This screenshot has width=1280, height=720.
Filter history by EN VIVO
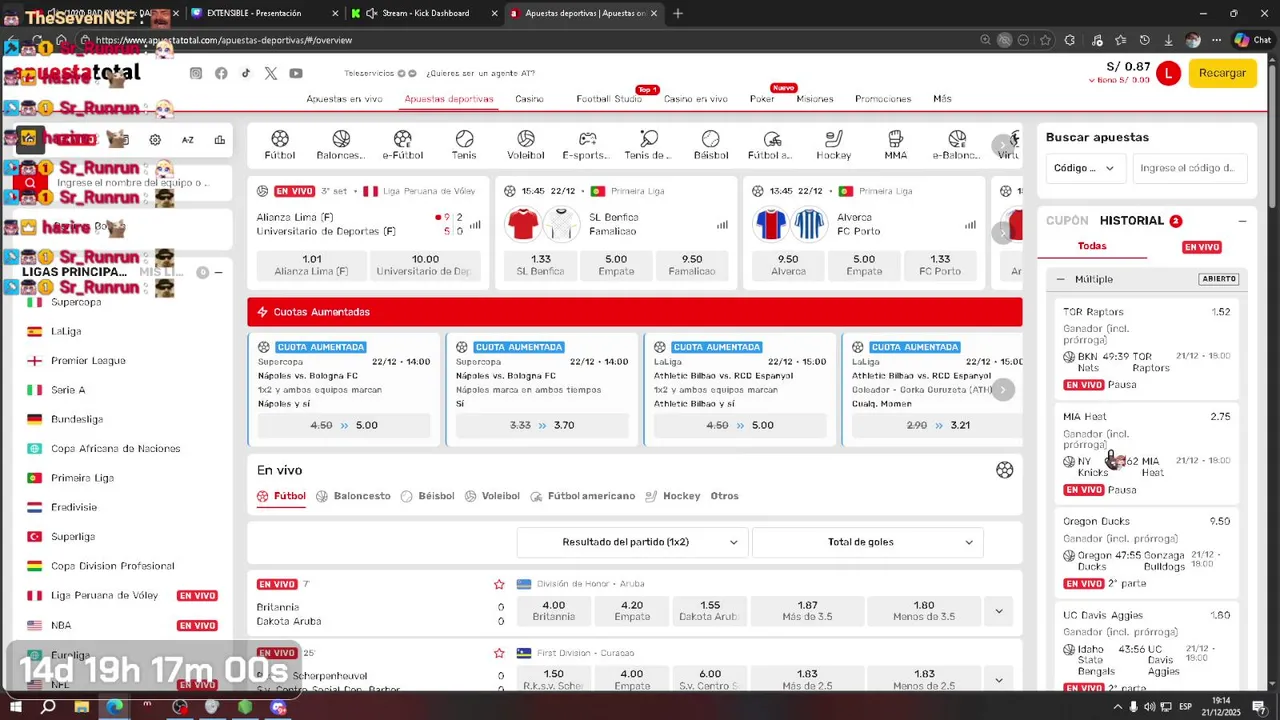(1202, 247)
